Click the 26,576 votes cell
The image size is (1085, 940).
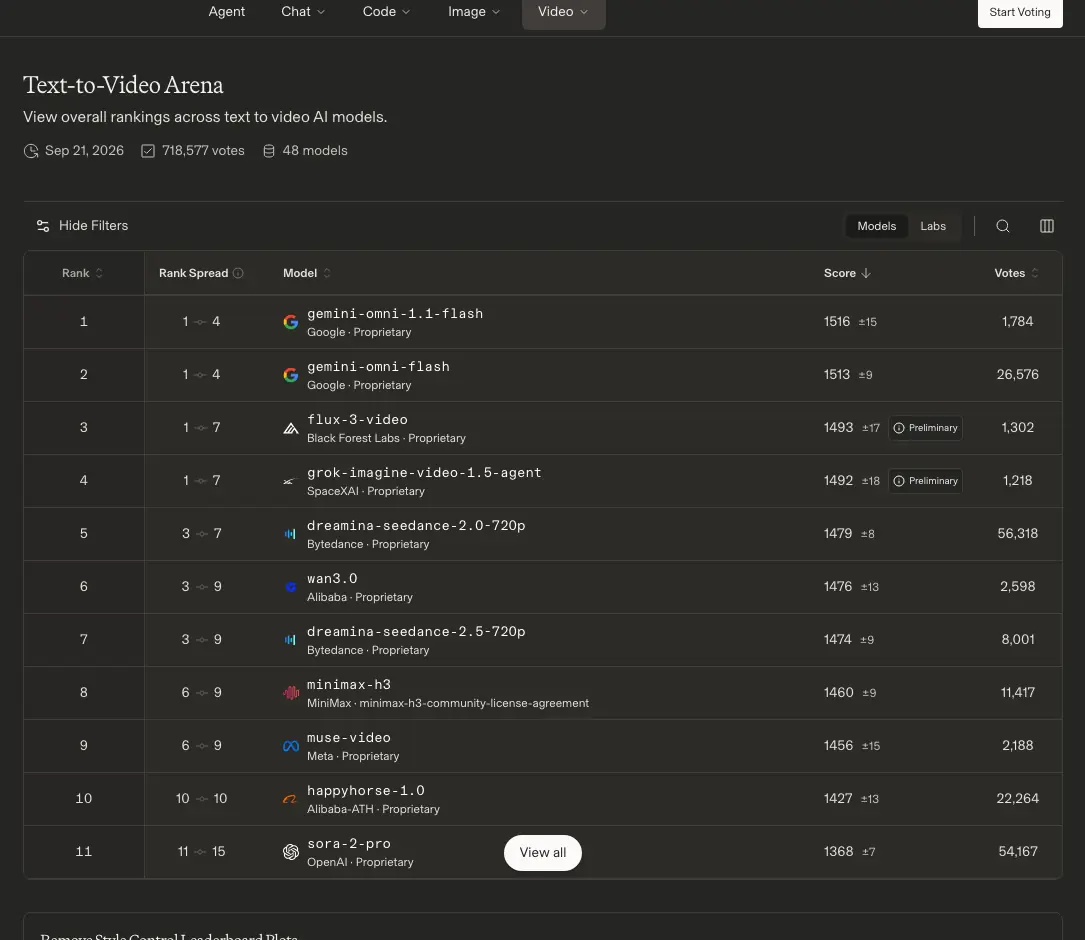pos(1017,374)
